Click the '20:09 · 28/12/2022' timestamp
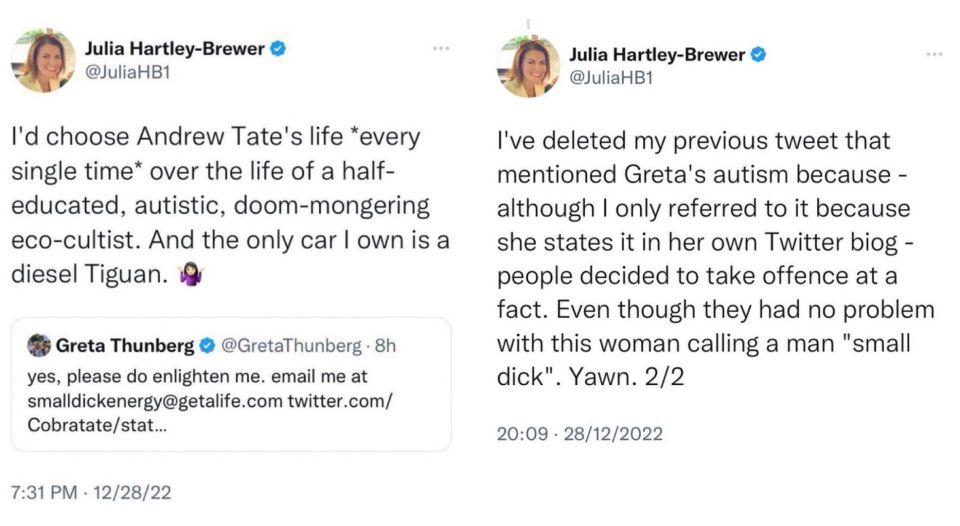The image size is (960, 526). click(x=580, y=434)
